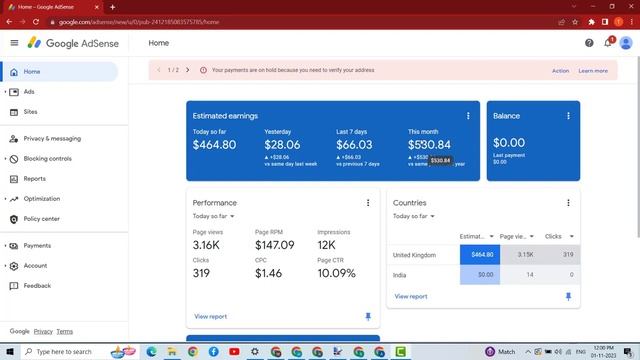Viewport: 640px width, 360px height.
Task: Pin the Countries card
Action: [568, 296]
